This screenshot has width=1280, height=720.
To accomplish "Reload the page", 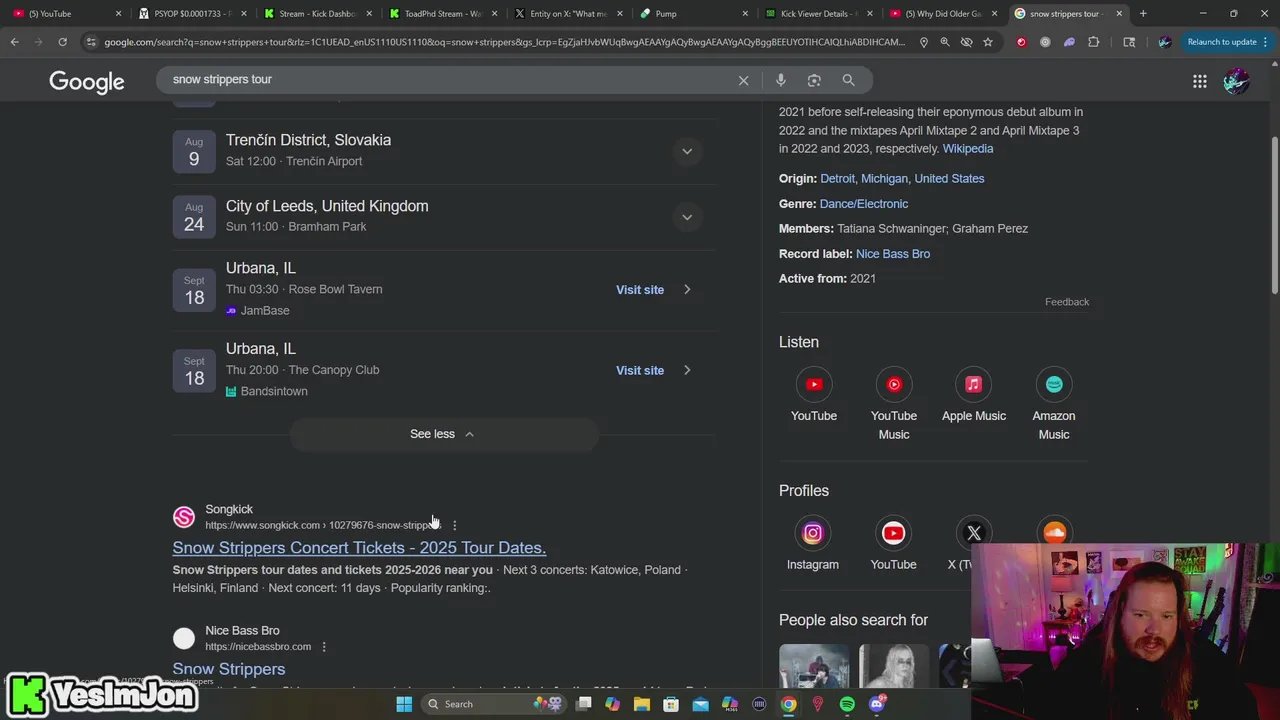I will coord(62,42).
